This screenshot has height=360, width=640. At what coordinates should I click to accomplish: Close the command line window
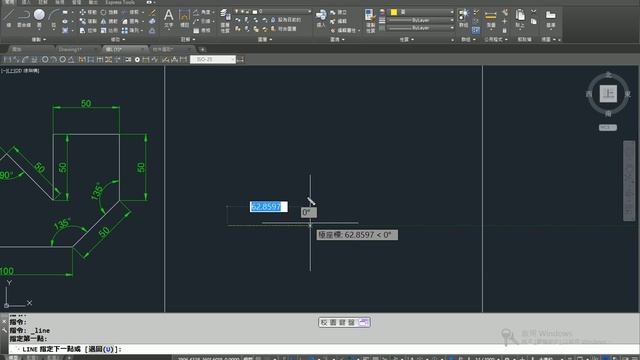pos(4,321)
